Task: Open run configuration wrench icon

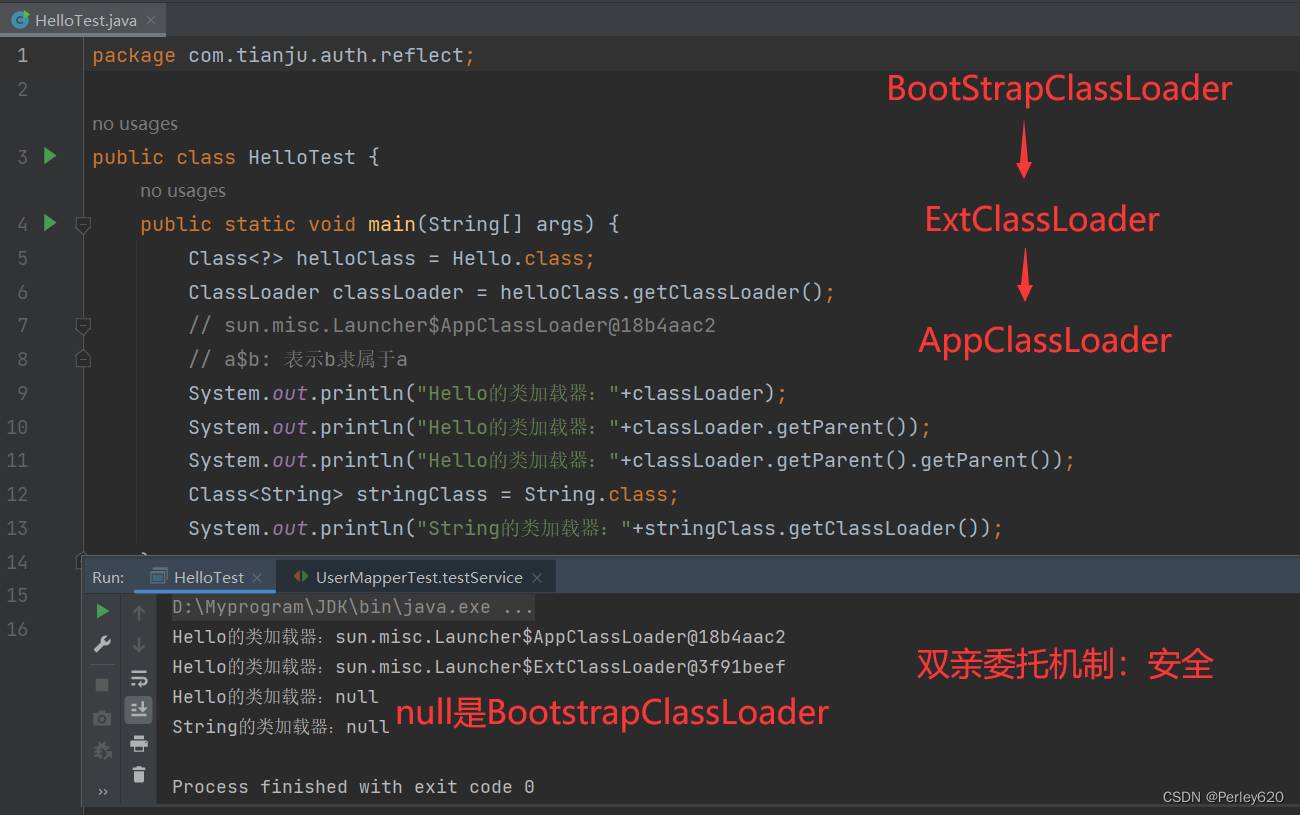Action: pos(102,644)
